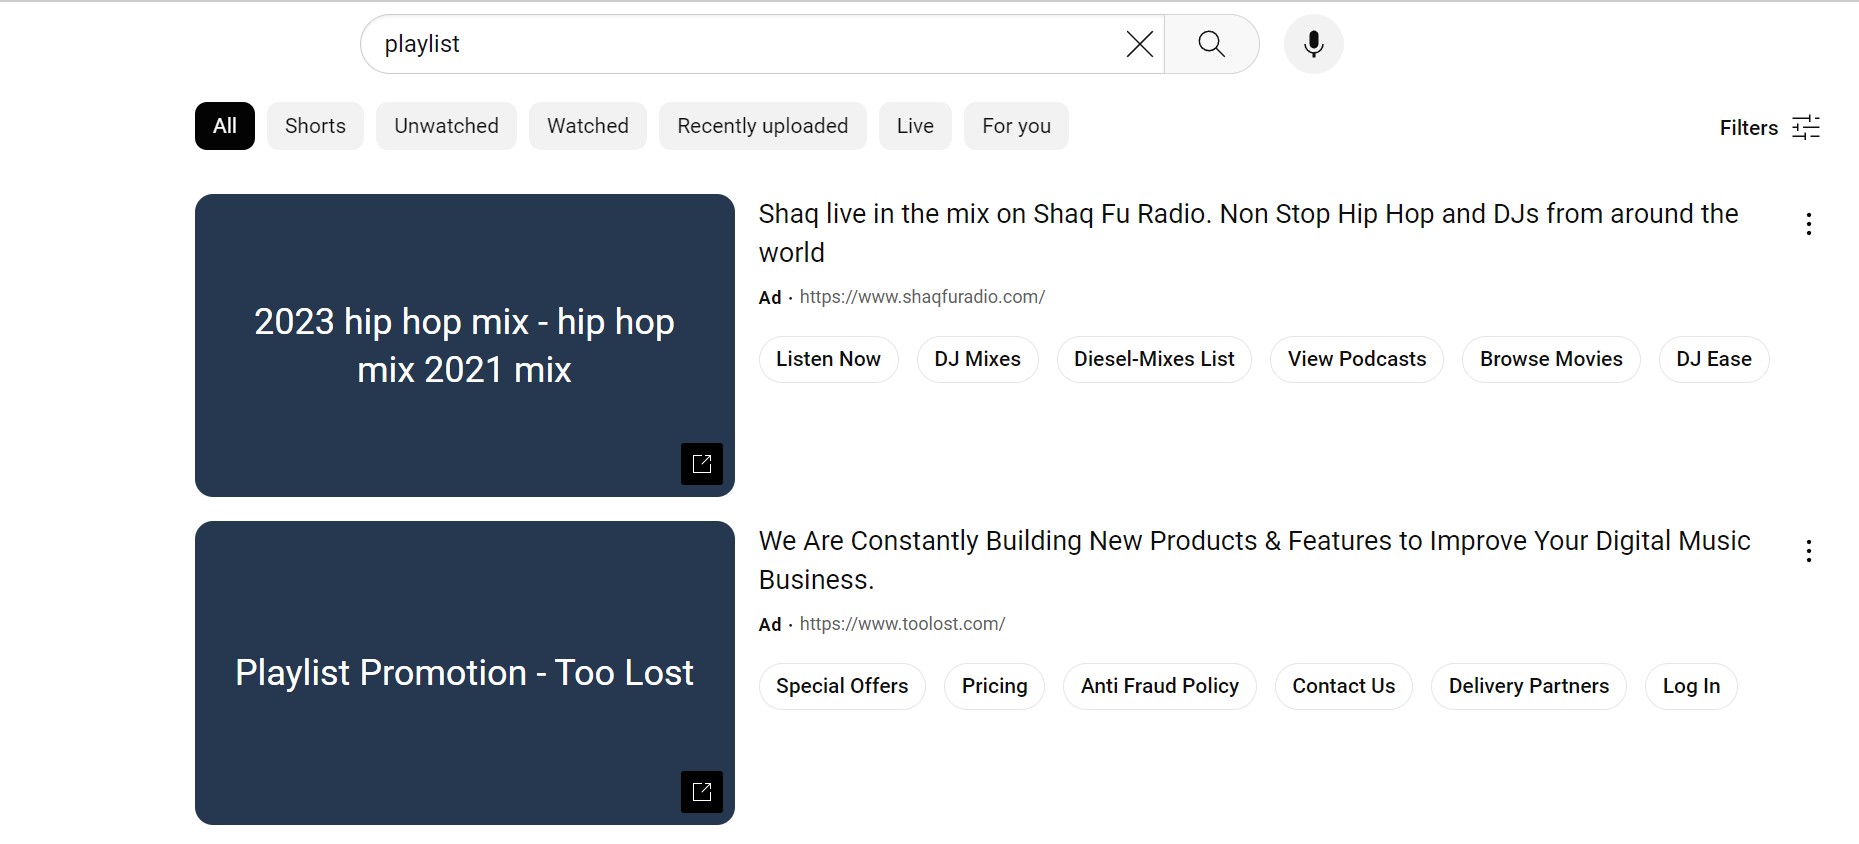
Task: Click the DJ Mixes button
Action: 978,359
